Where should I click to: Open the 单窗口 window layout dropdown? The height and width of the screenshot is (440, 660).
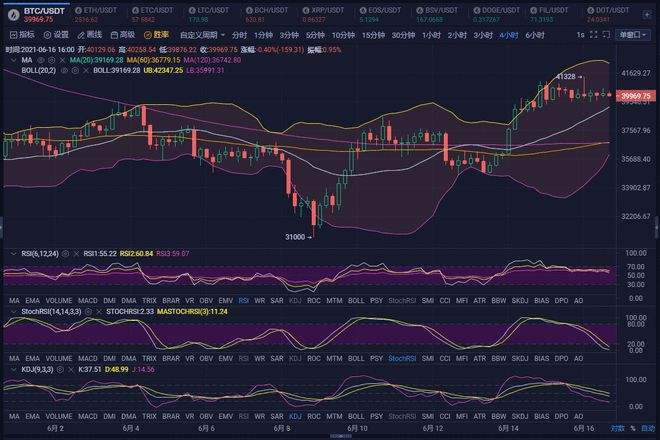(633, 35)
